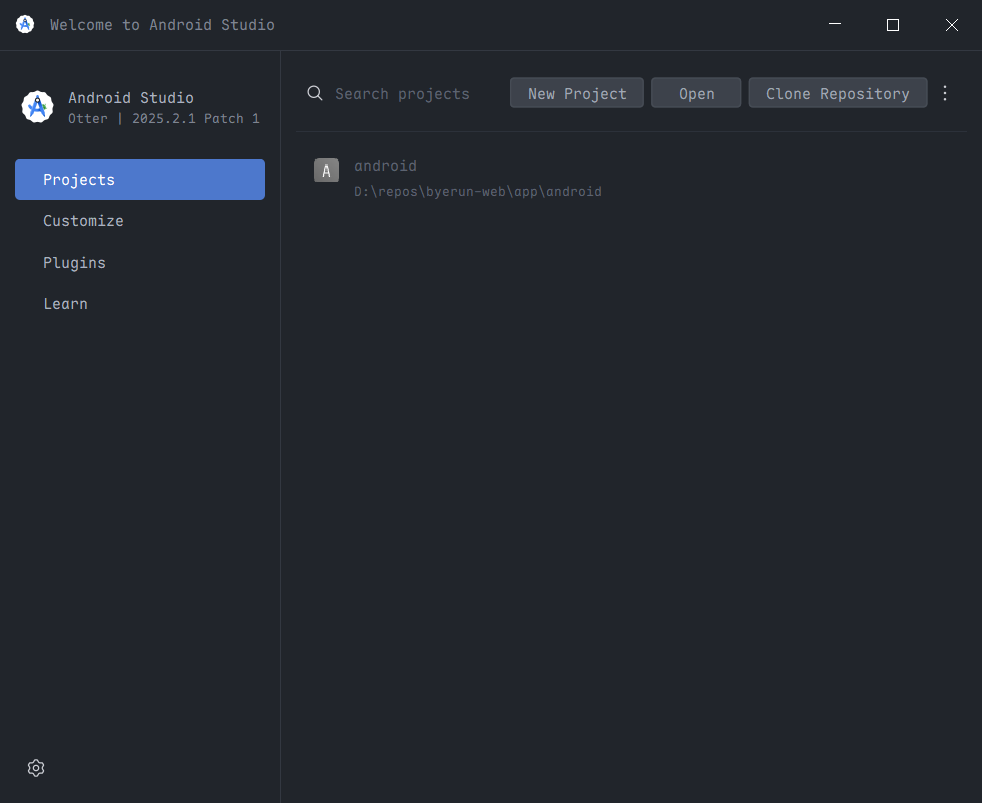Switch to the Customize tab
This screenshot has height=803, width=982.
[x=84, y=221]
